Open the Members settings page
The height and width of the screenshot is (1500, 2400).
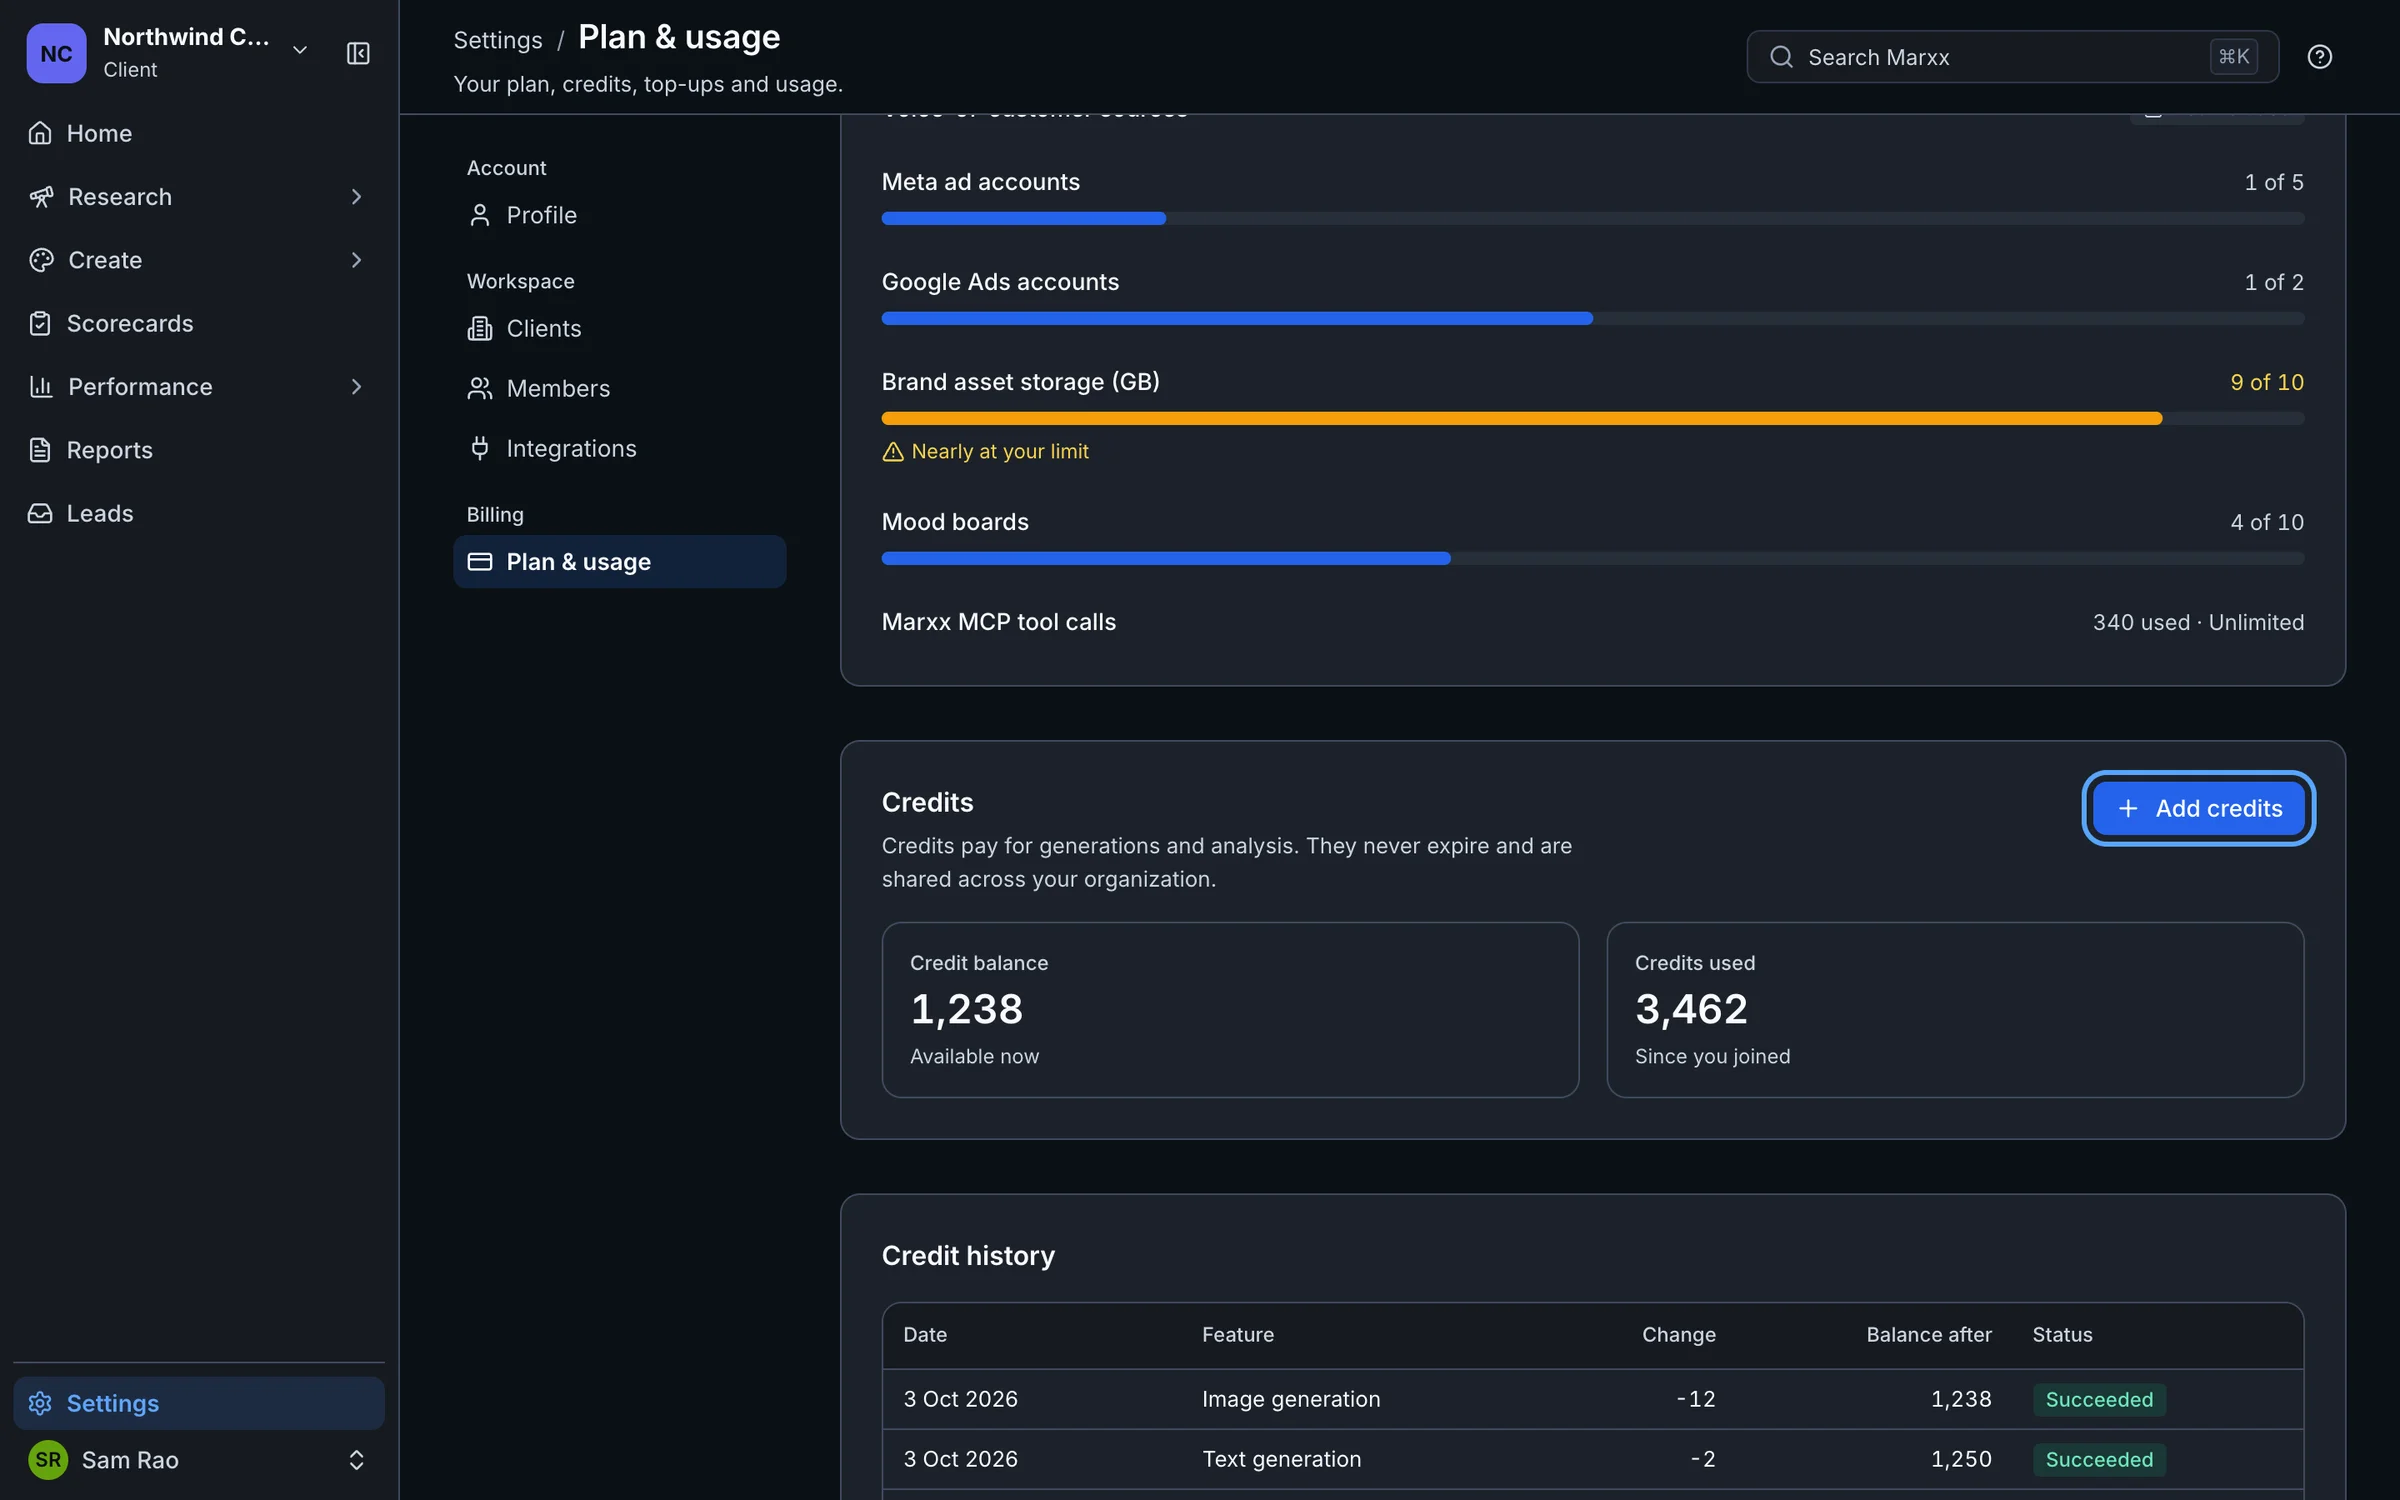point(619,388)
